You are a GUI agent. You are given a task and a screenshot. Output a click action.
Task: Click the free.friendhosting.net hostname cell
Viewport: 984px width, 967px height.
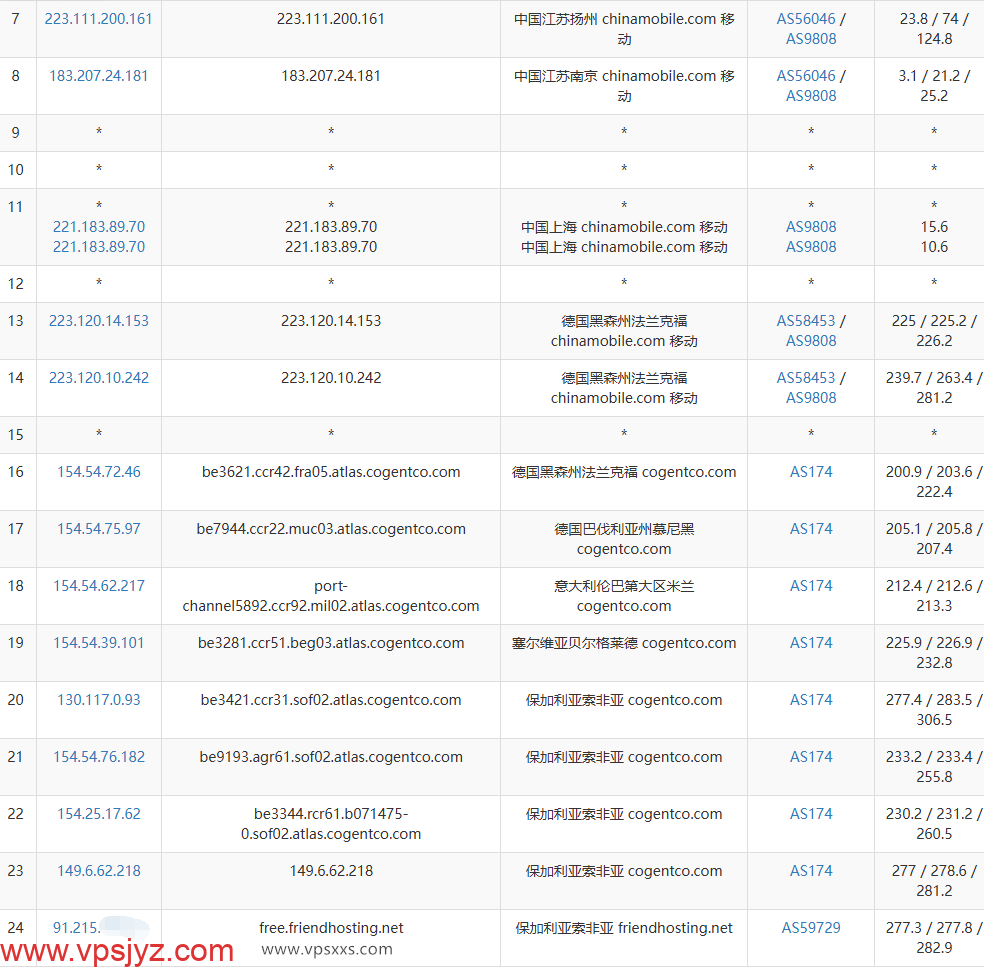pos(331,928)
